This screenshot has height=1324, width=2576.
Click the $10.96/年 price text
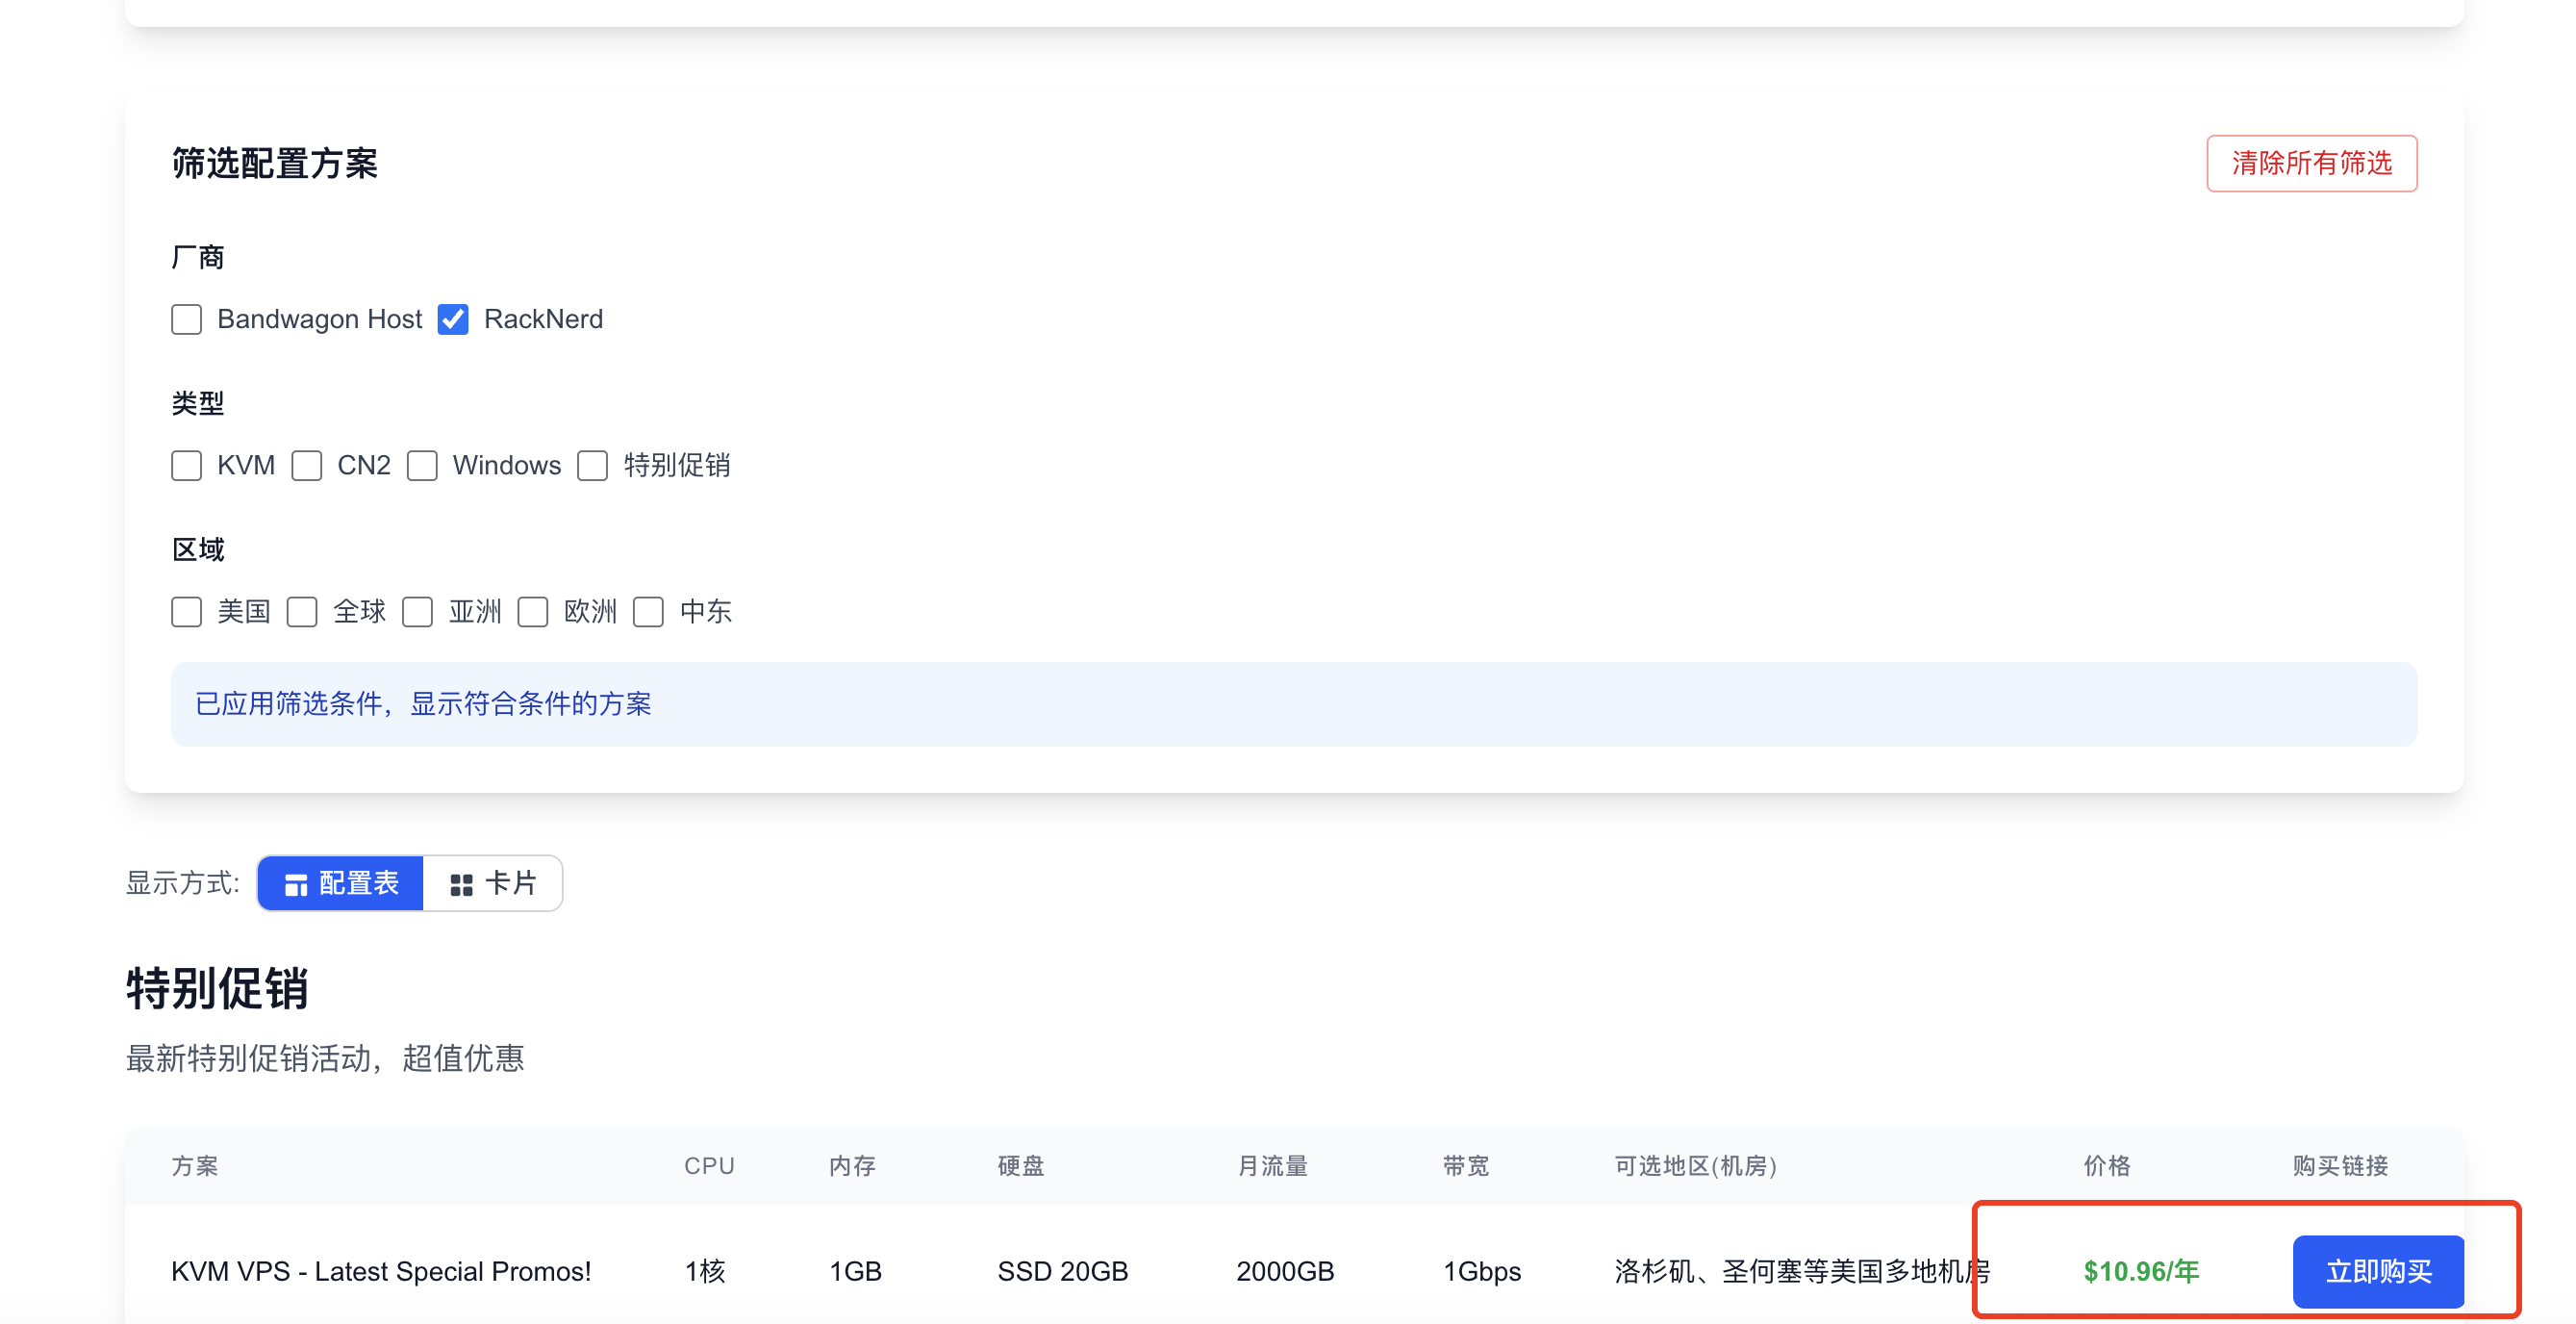tap(2140, 1271)
